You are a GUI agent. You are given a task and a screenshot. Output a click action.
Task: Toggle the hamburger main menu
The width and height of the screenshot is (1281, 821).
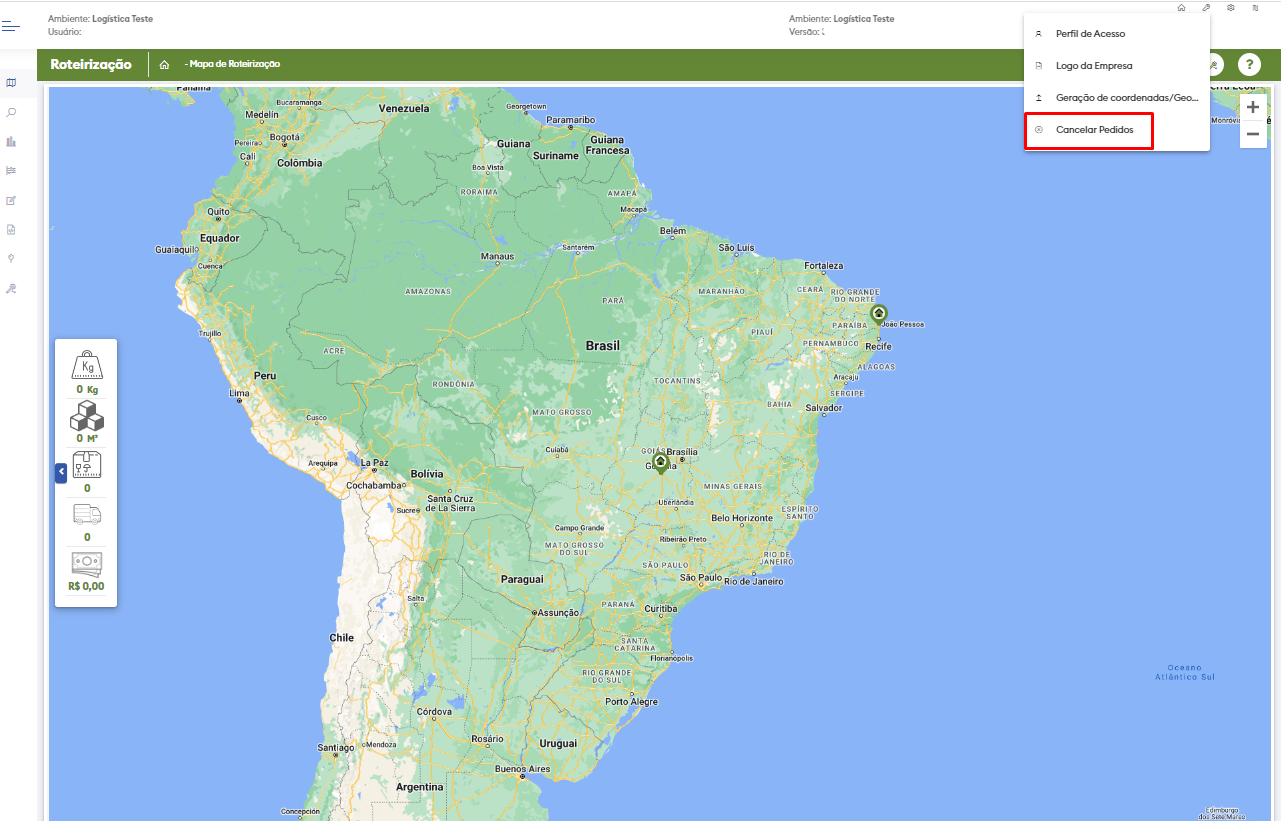point(11,27)
